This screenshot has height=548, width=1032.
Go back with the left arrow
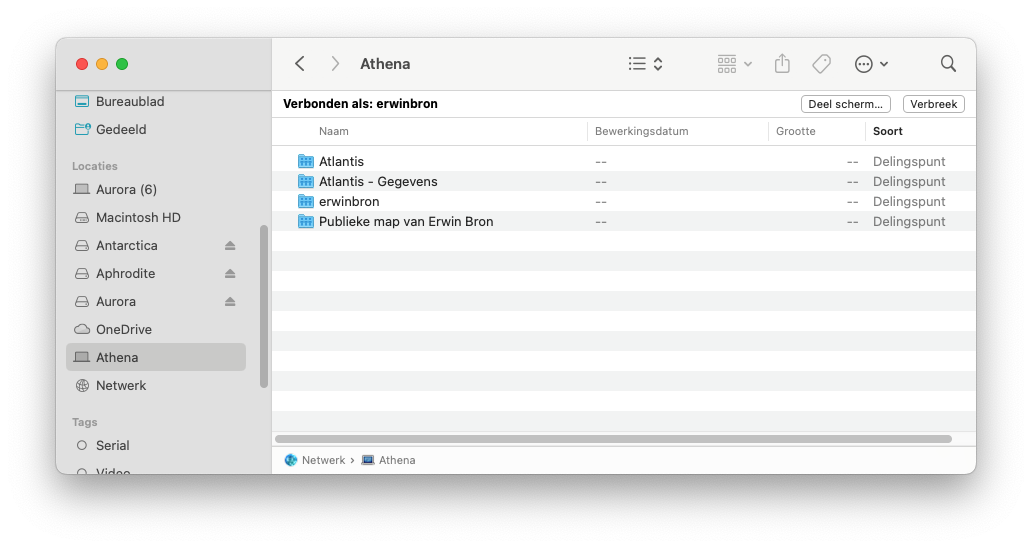pos(300,64)
